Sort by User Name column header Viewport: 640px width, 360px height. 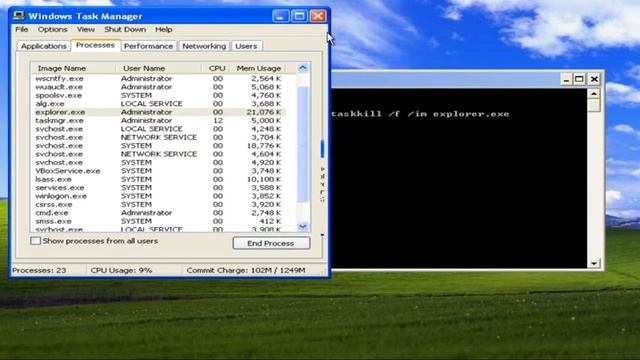tap(159, 68)
